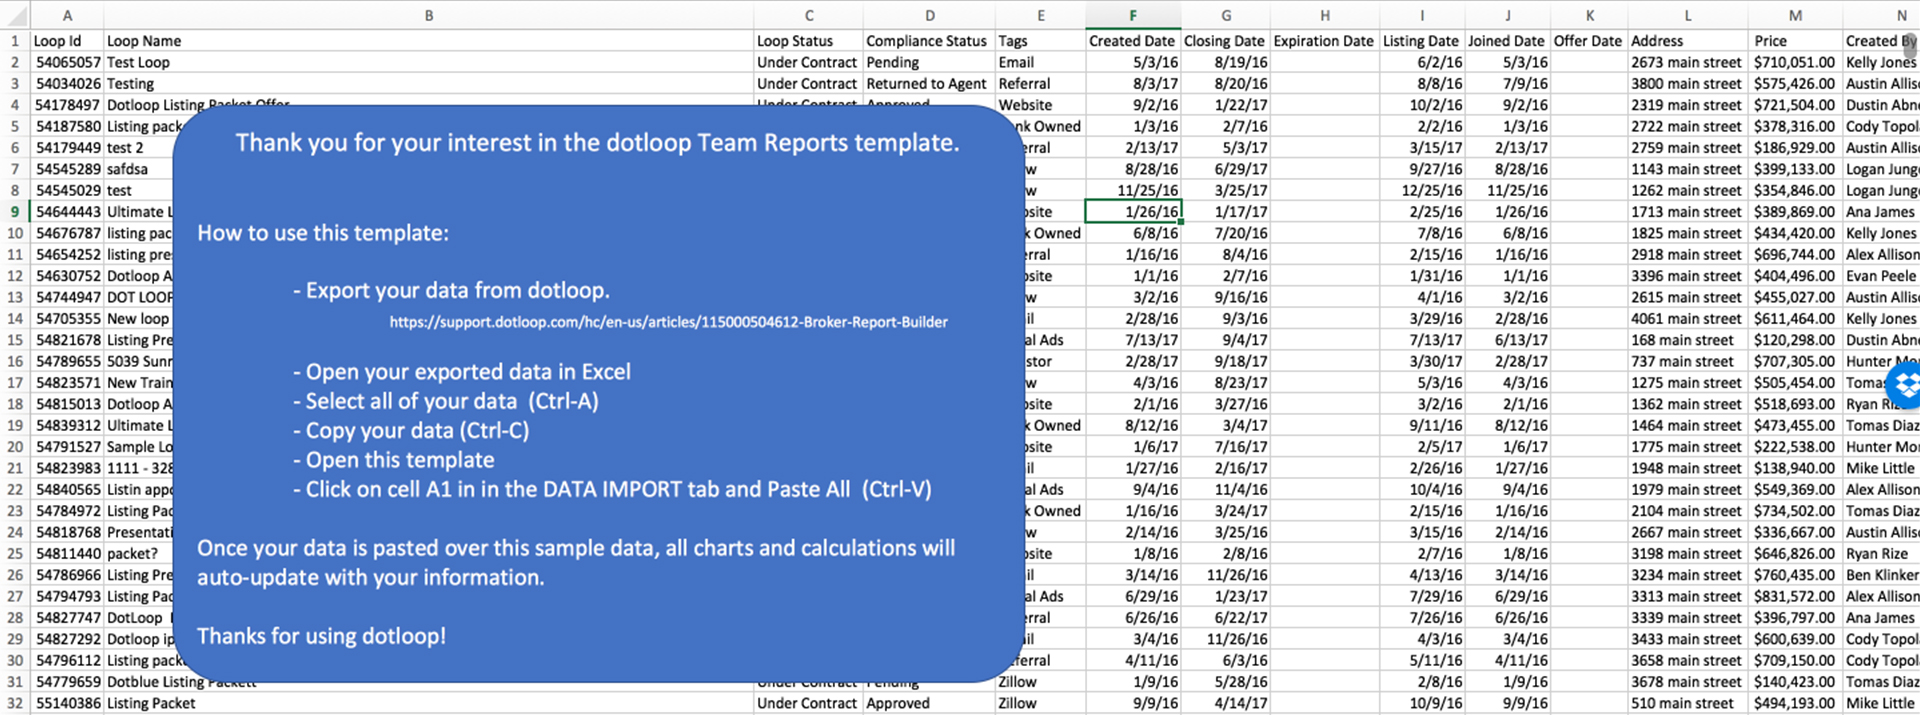Select price cell $831,572.00
This screenshot has width=1920, height=715.
(1796, 596)
